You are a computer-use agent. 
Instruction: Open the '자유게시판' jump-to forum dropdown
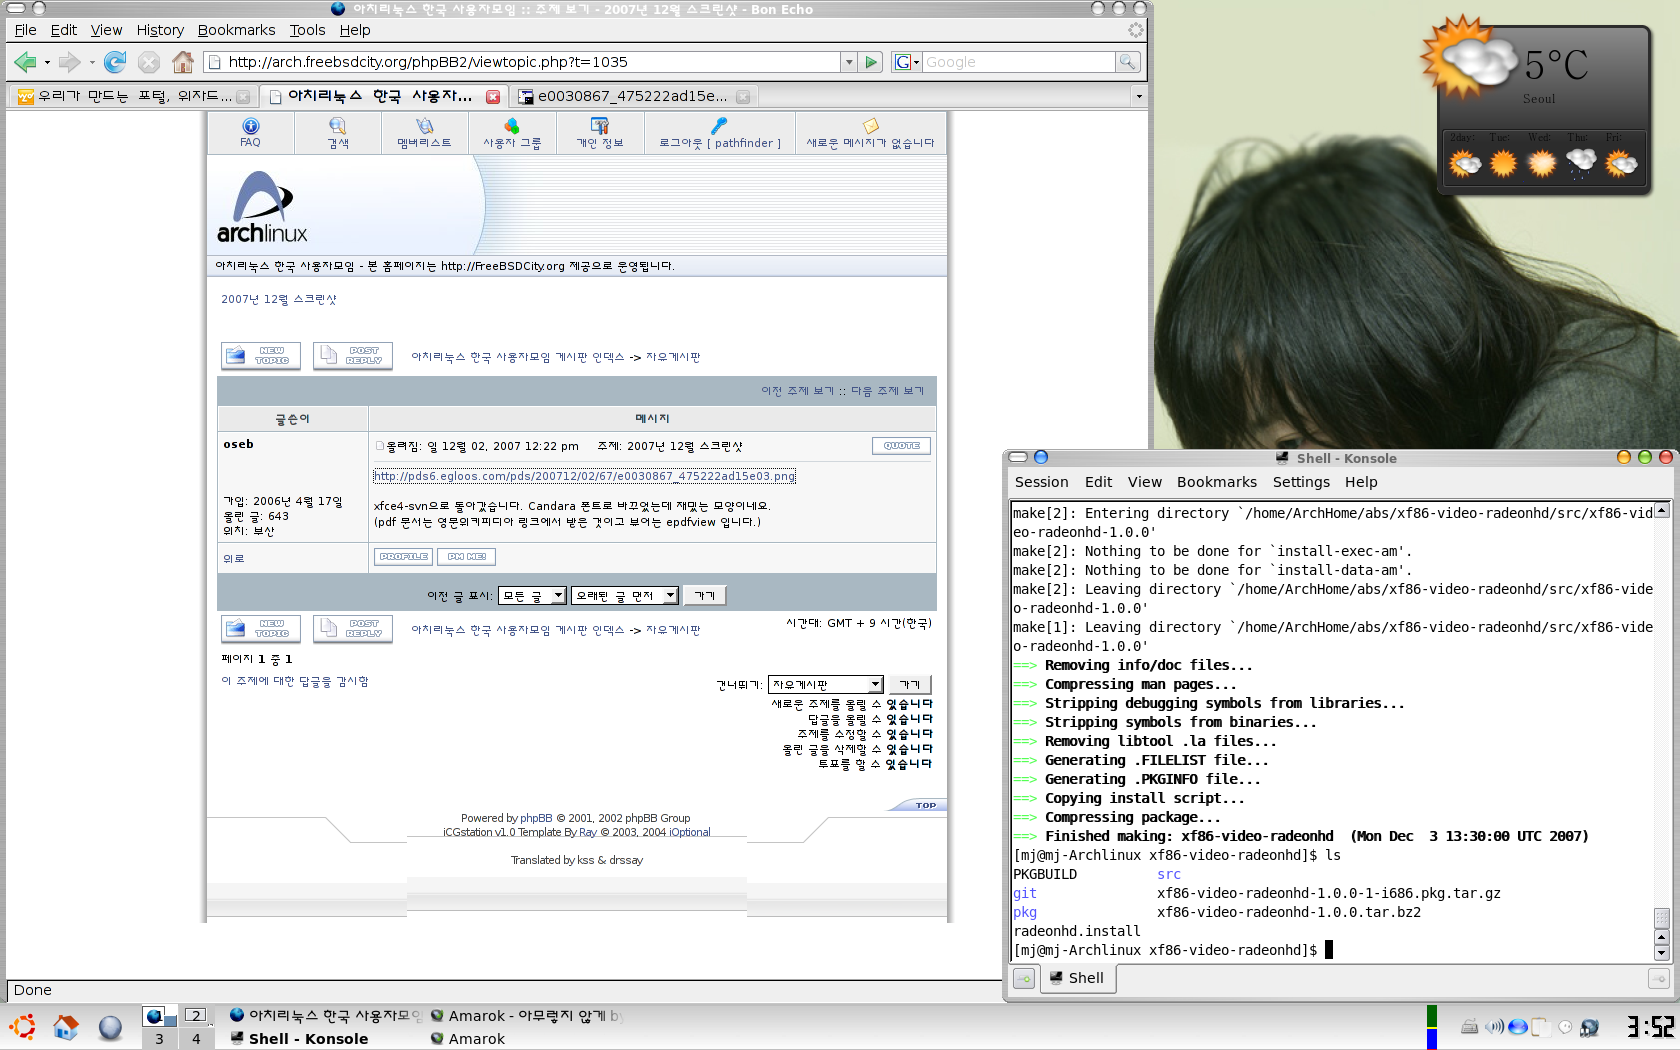pyautogui.click(x=825, y=685)
